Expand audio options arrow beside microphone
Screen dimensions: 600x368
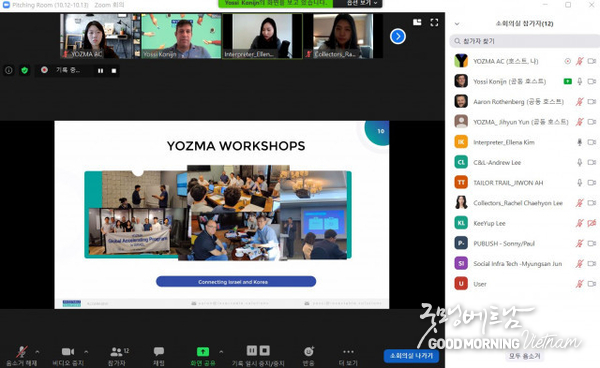(x=37, y=351)
